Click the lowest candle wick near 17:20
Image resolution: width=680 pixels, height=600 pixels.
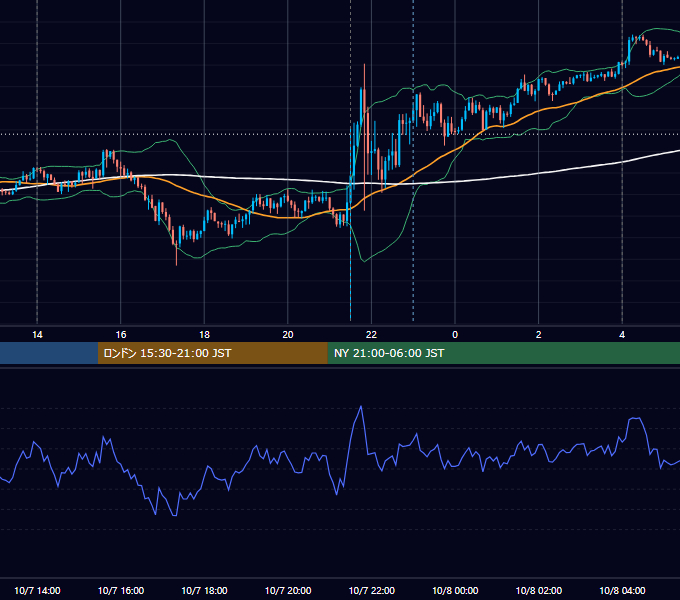[177, 256]
